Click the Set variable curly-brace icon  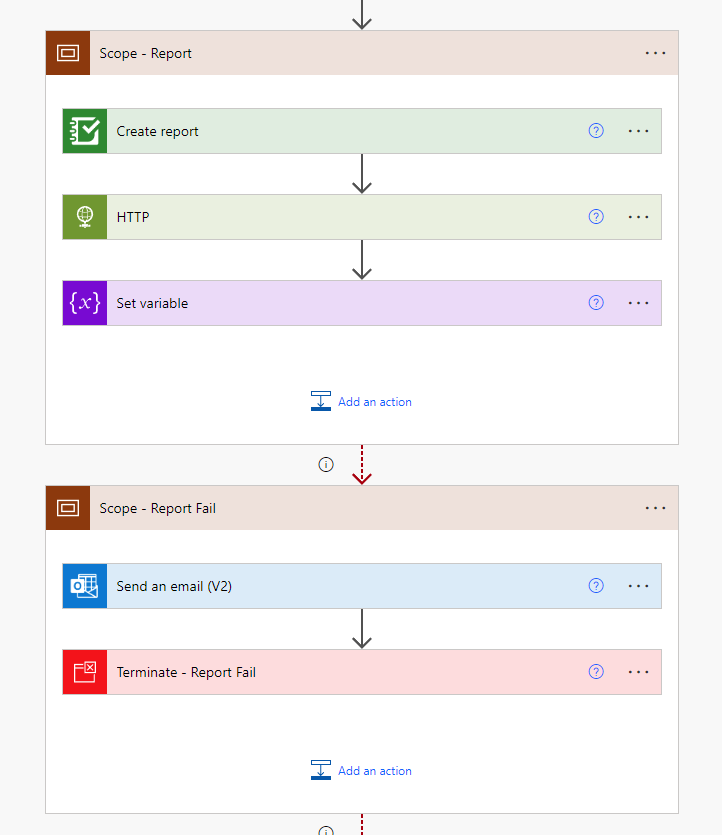tap(85, 303)
